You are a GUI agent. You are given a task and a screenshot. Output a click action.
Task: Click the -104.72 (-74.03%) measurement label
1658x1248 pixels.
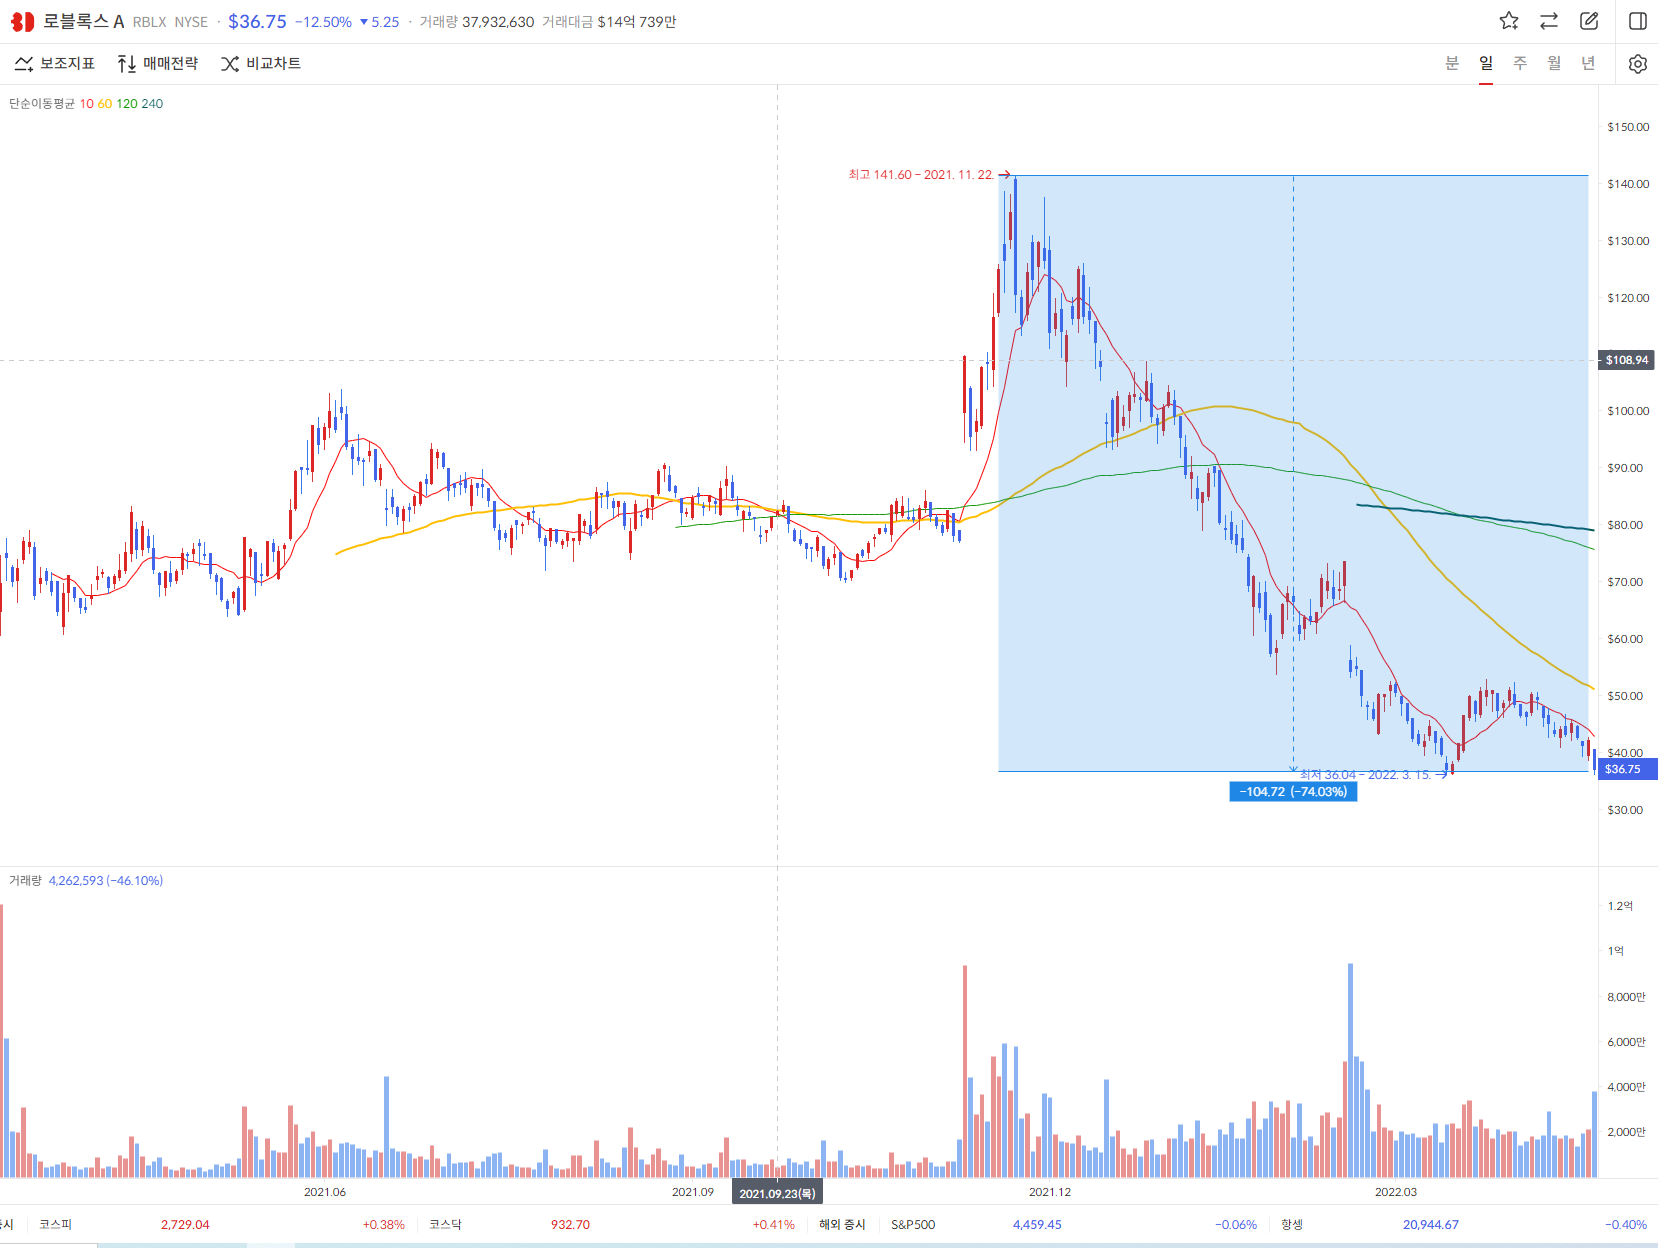click(1293, 792)
